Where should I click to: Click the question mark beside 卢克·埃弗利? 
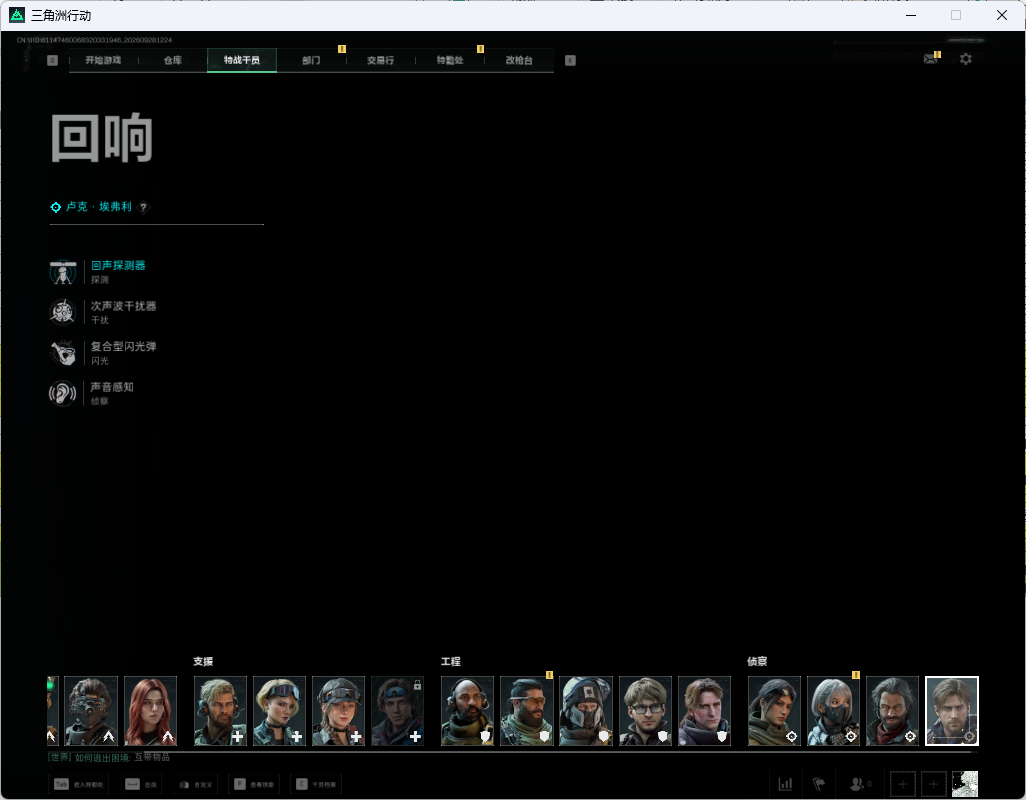pyautogui.click(x=143, y=207)
